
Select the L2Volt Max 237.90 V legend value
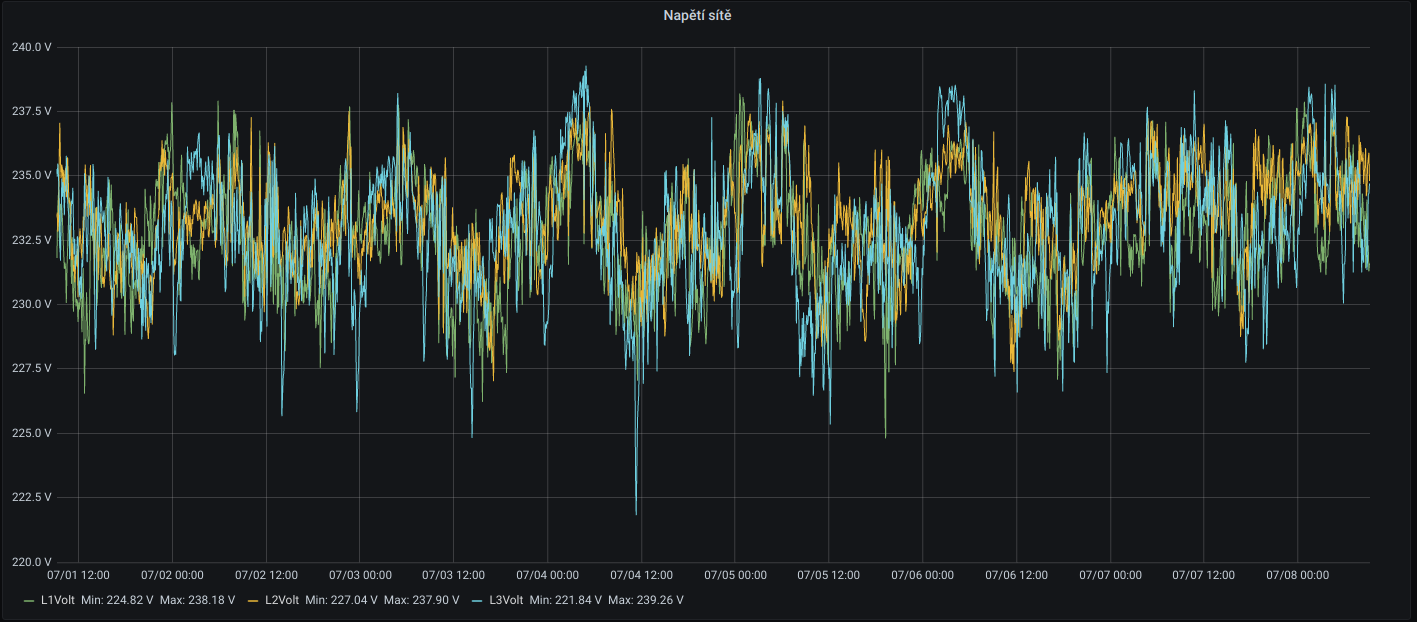pos(421,600)
